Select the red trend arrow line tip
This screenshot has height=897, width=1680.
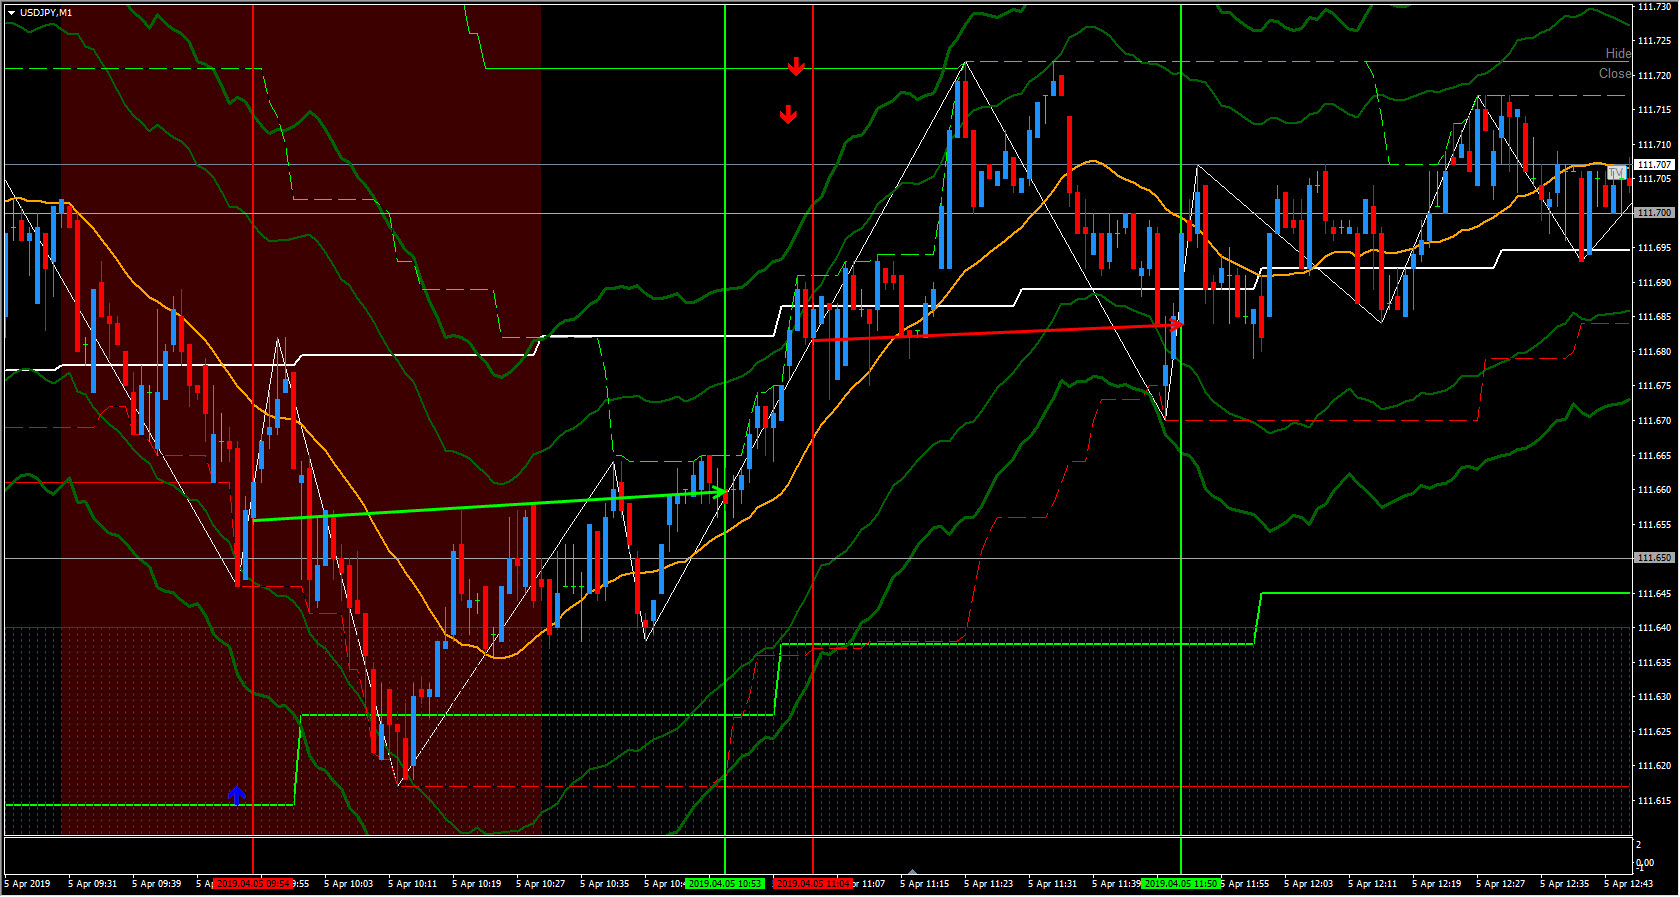pyautogui.click(x=1177, y=323)
